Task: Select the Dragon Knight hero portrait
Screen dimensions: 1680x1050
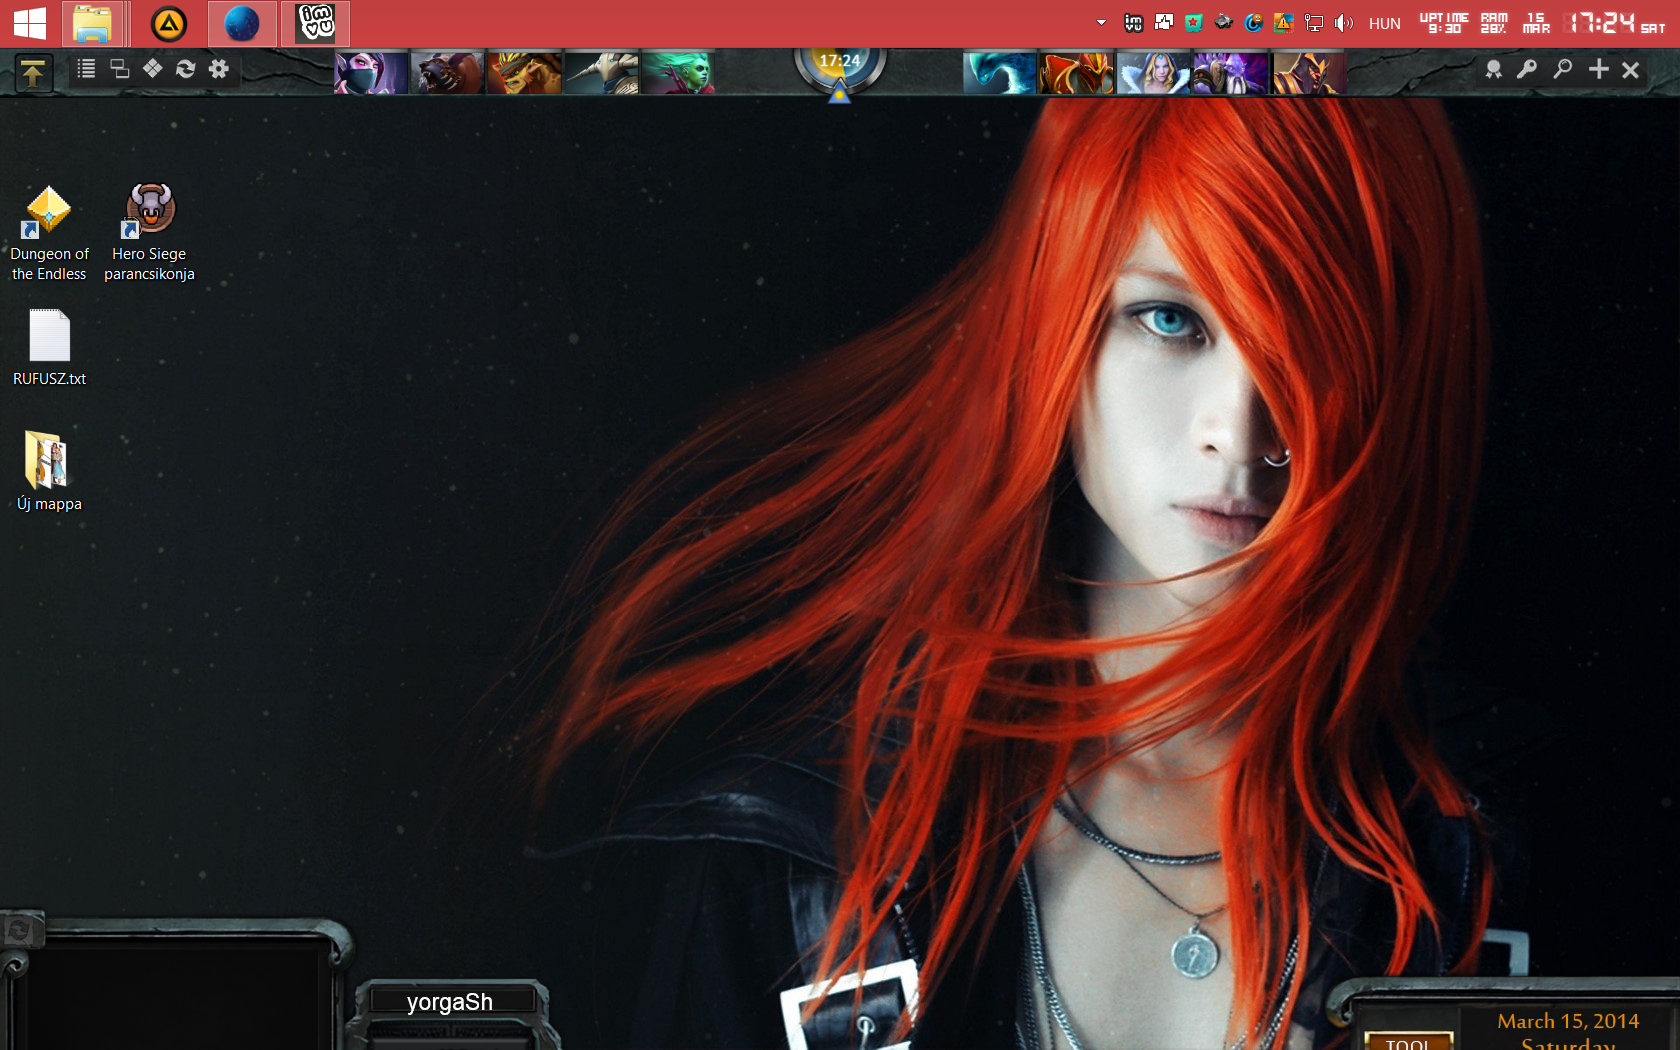Action: 1076,73
